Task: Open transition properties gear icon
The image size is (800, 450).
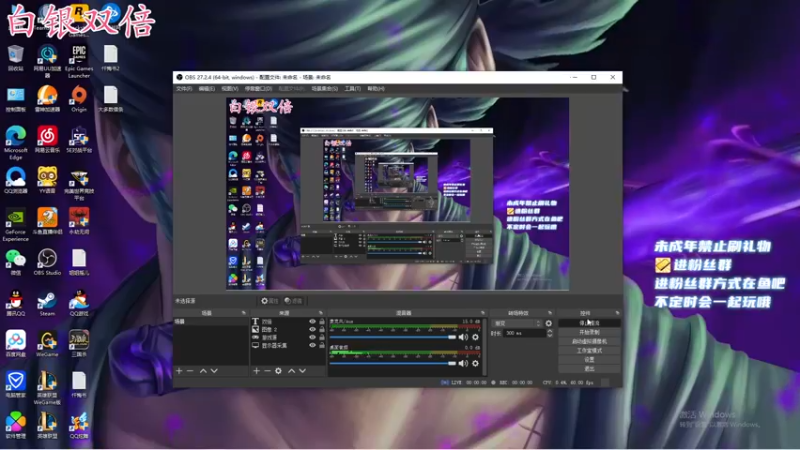Action: tap(548, 323)
